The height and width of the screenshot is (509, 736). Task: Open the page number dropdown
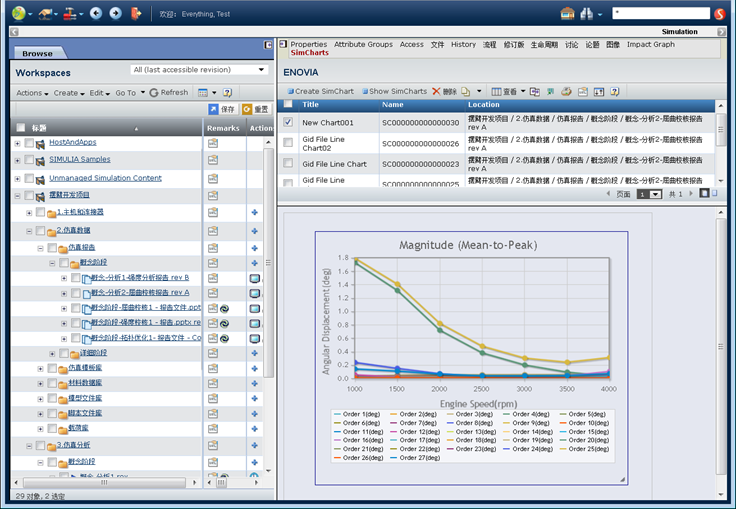pos(650,194)
